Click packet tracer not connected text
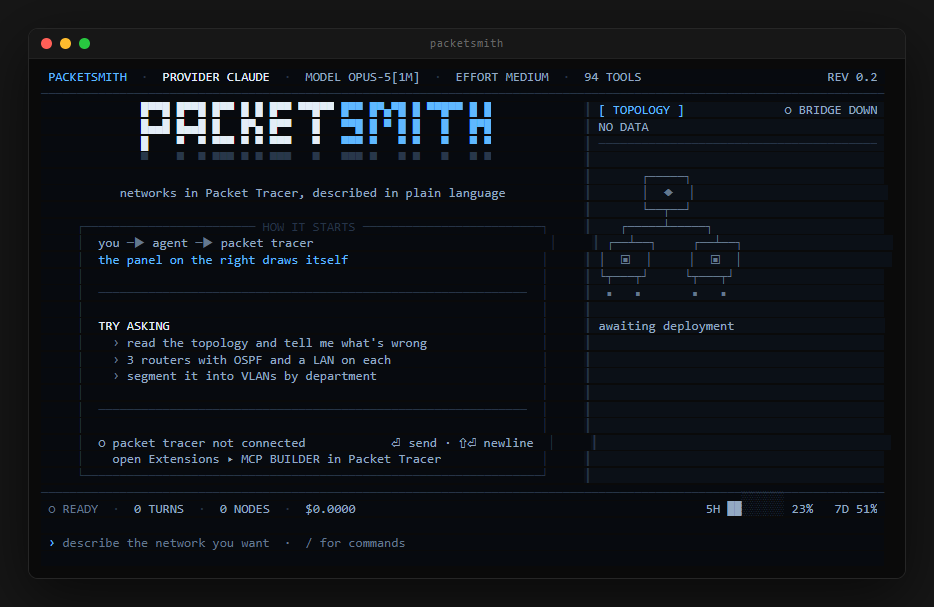 pos(208,443)
